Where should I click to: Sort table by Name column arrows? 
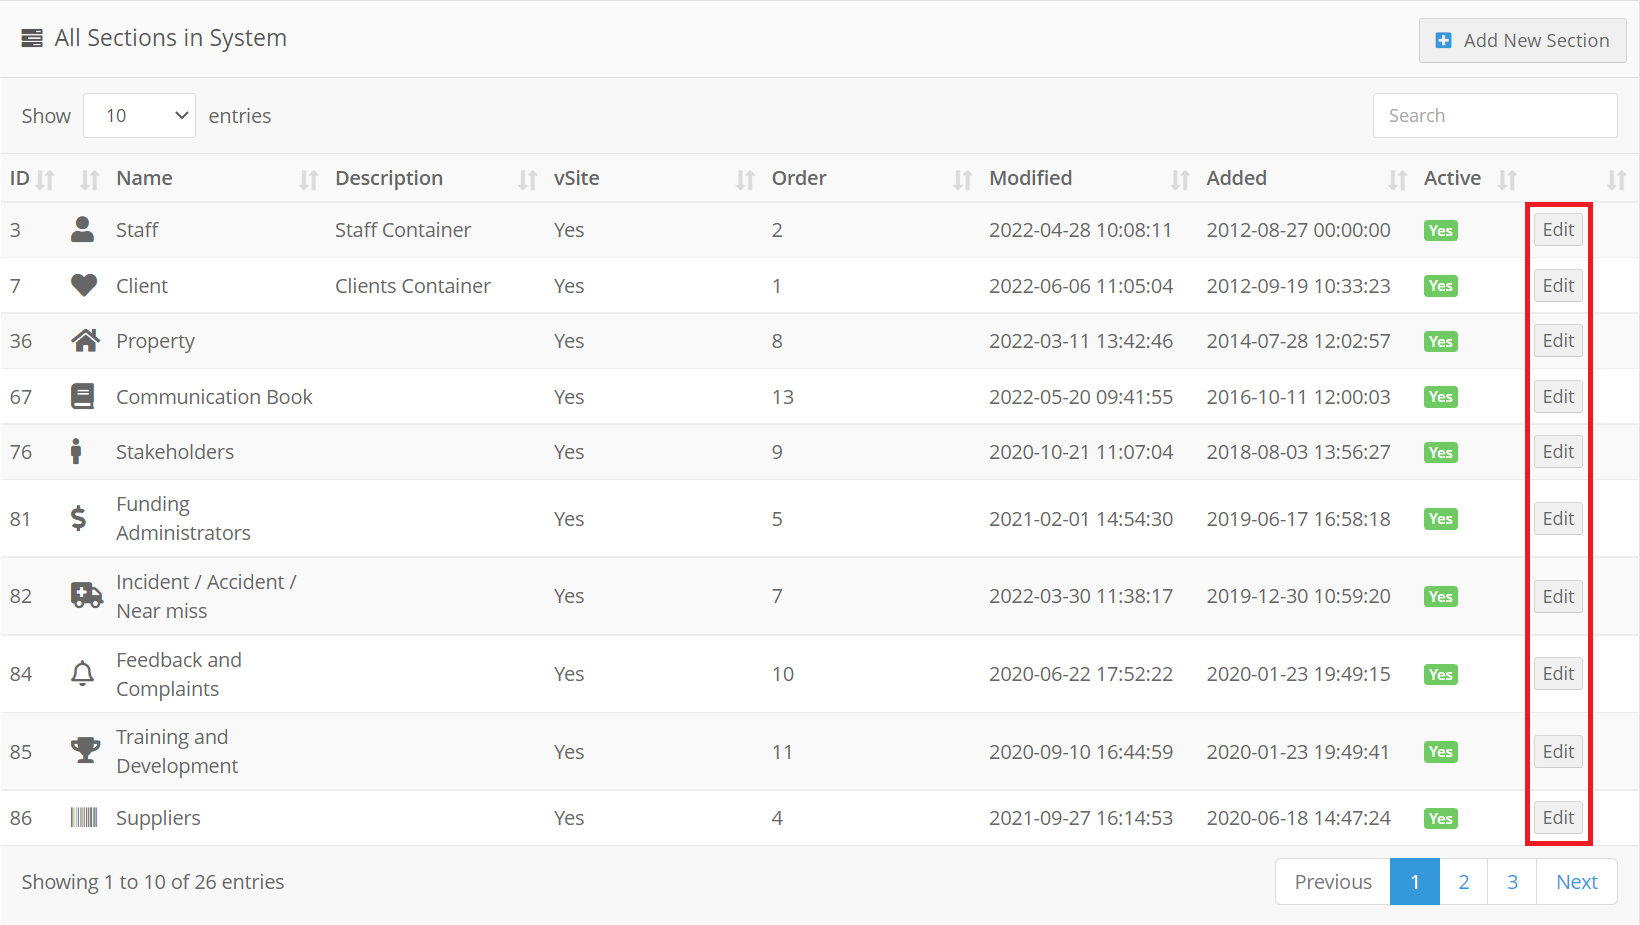308,180
